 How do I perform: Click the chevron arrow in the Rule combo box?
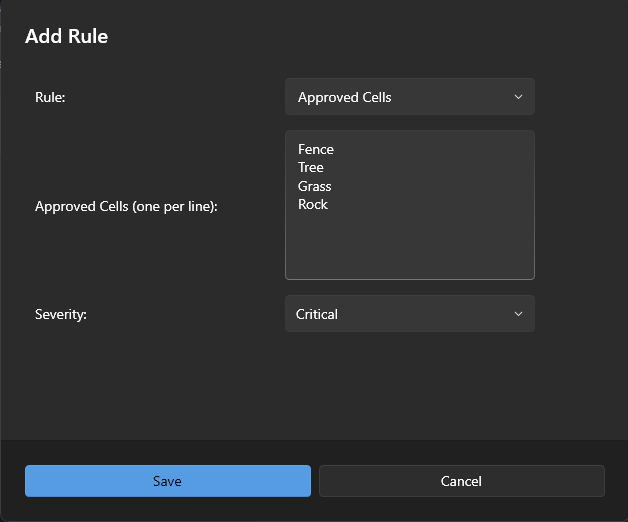point(518,97)
